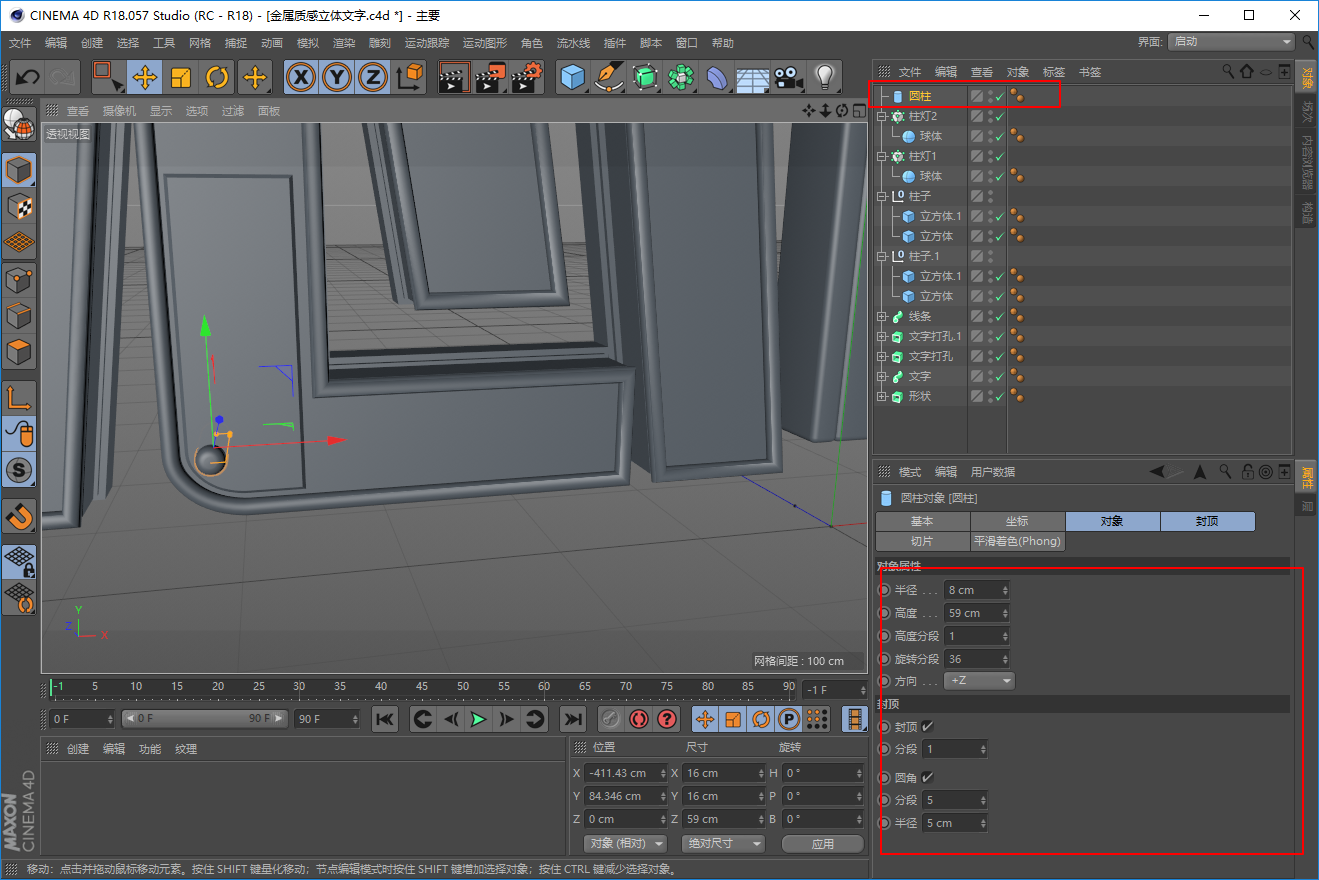The width and height of the screenshot is (1319, 880).
Task: Activate the Move tool in the top toolbar
Action: [x=145, y=77]
